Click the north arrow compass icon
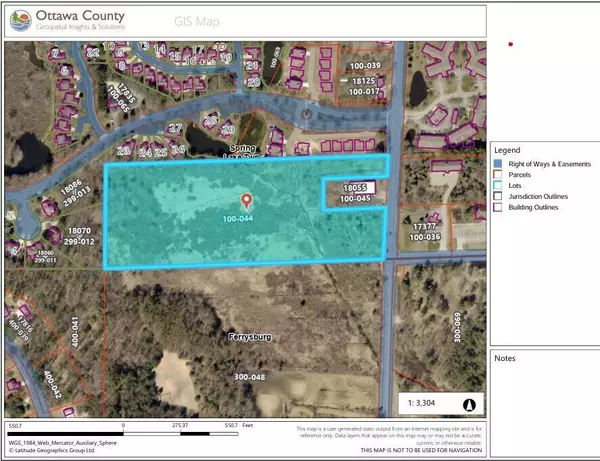 [x=469, y=404]
